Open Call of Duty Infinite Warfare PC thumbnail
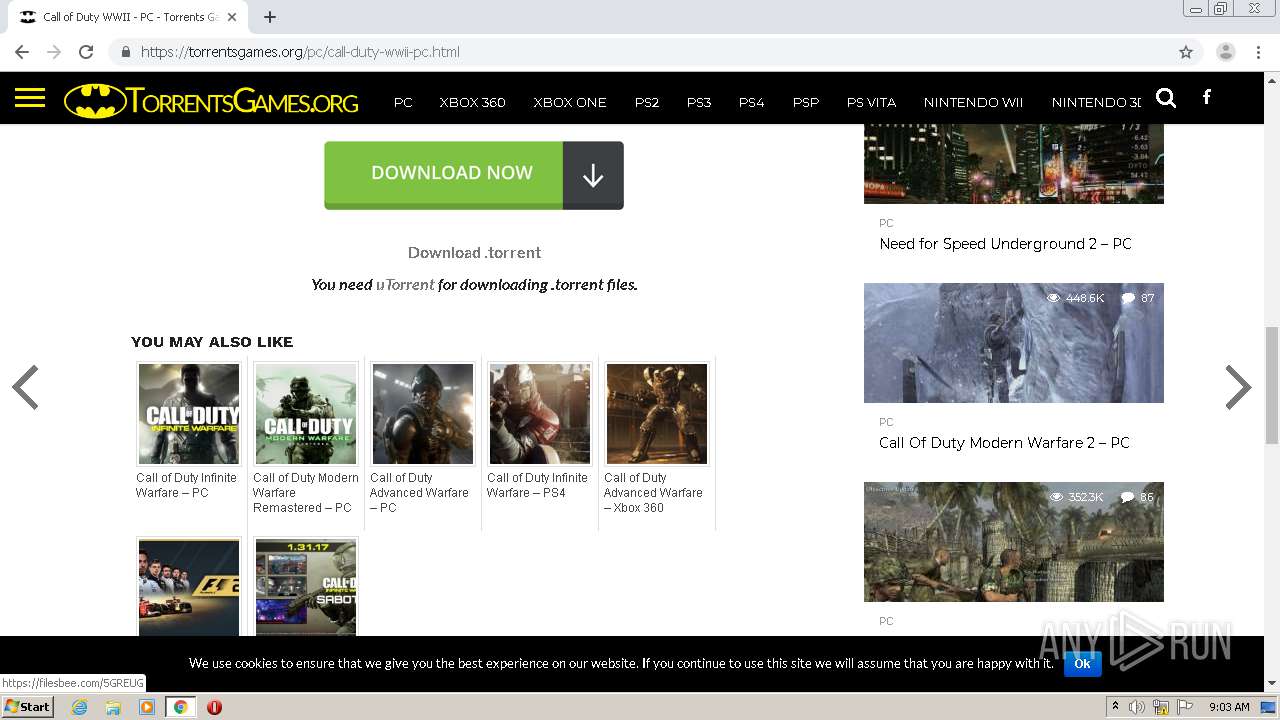Viewport: 1280px width, 720px height. coord(189,414)
